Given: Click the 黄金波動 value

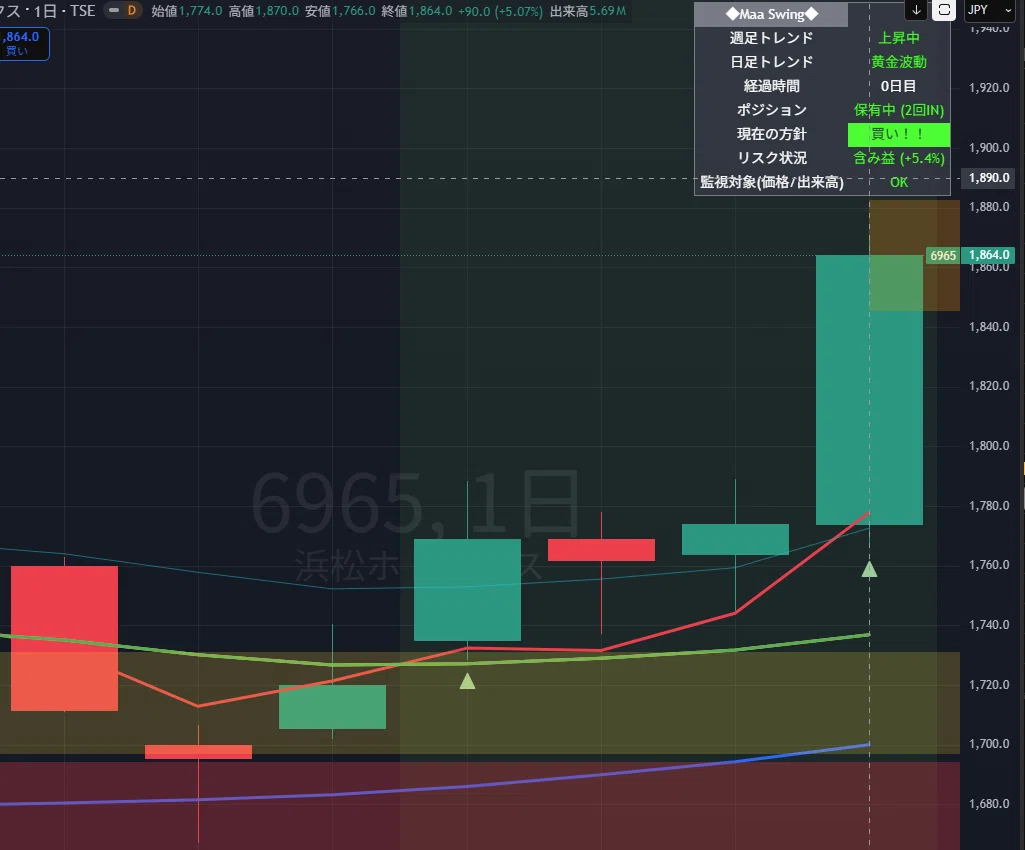Looking at the screenshot, I should [899, 62].
